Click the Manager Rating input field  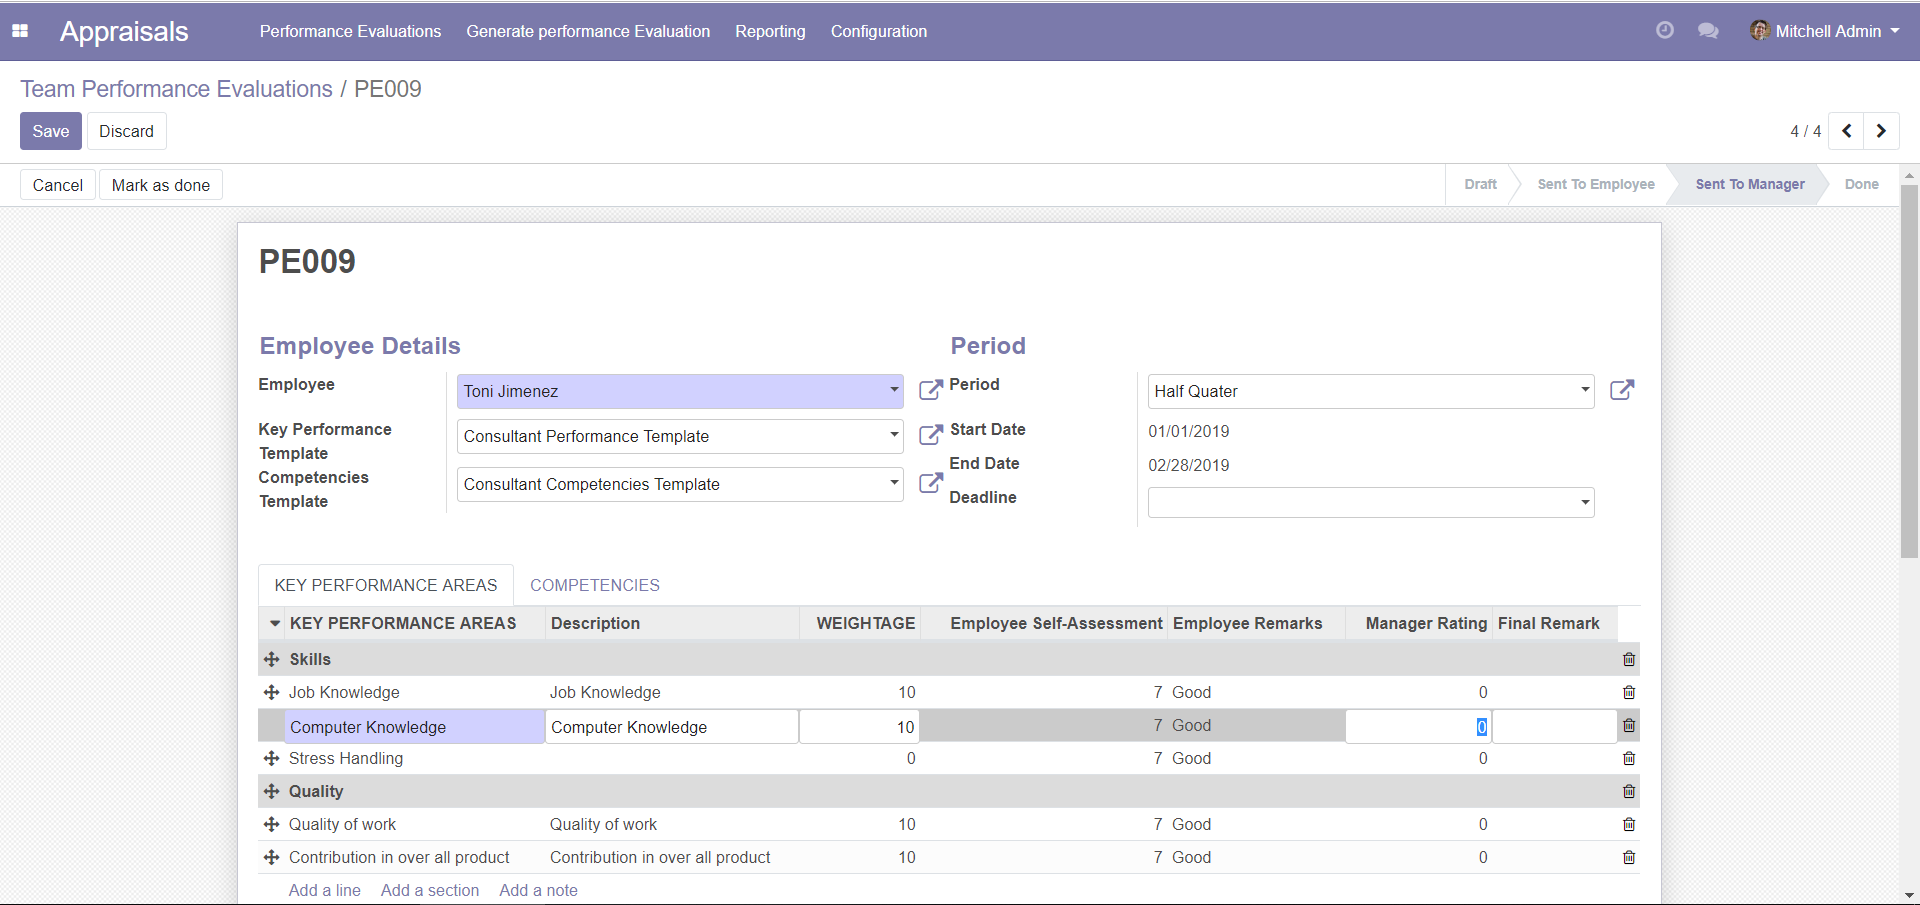click(1417, 727)
